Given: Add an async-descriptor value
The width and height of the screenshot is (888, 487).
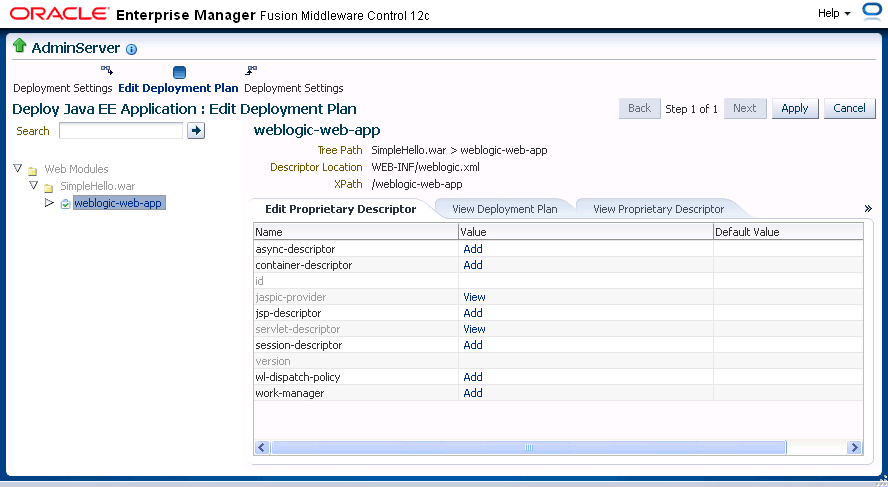Looking at the screenshot, I should click(473, 249).
